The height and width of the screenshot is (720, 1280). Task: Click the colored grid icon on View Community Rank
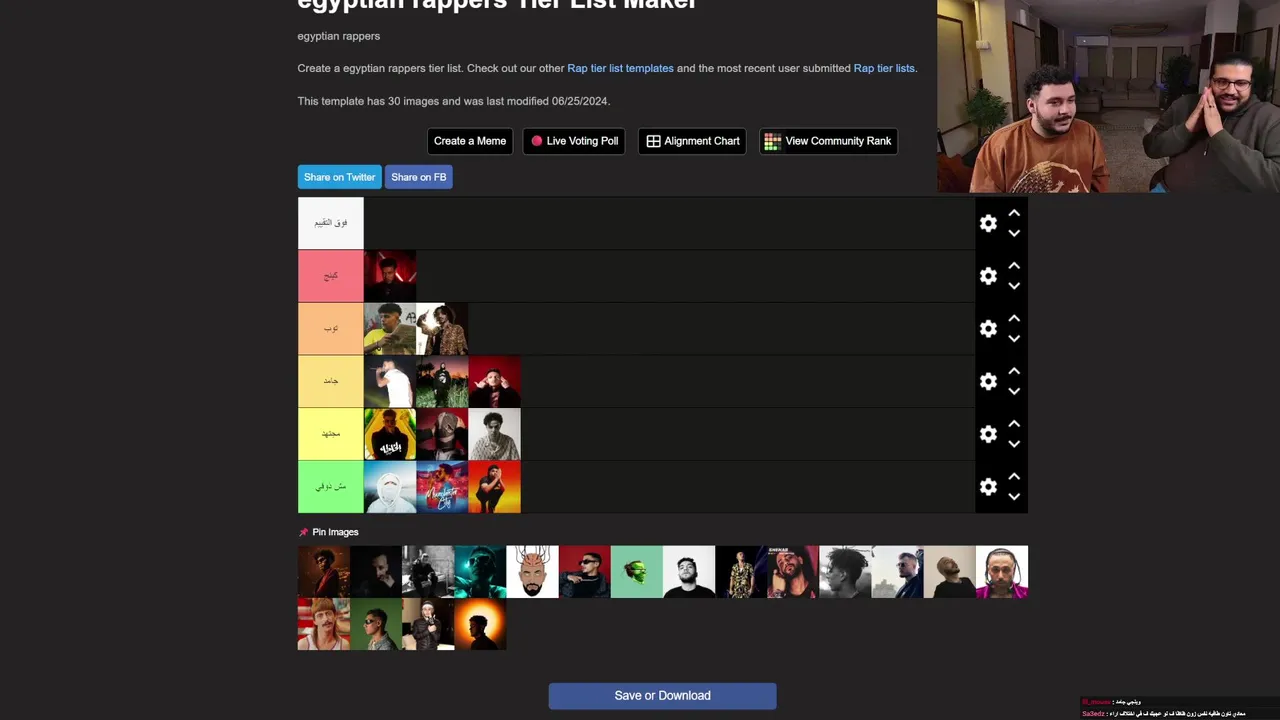[x=772, y=141]
